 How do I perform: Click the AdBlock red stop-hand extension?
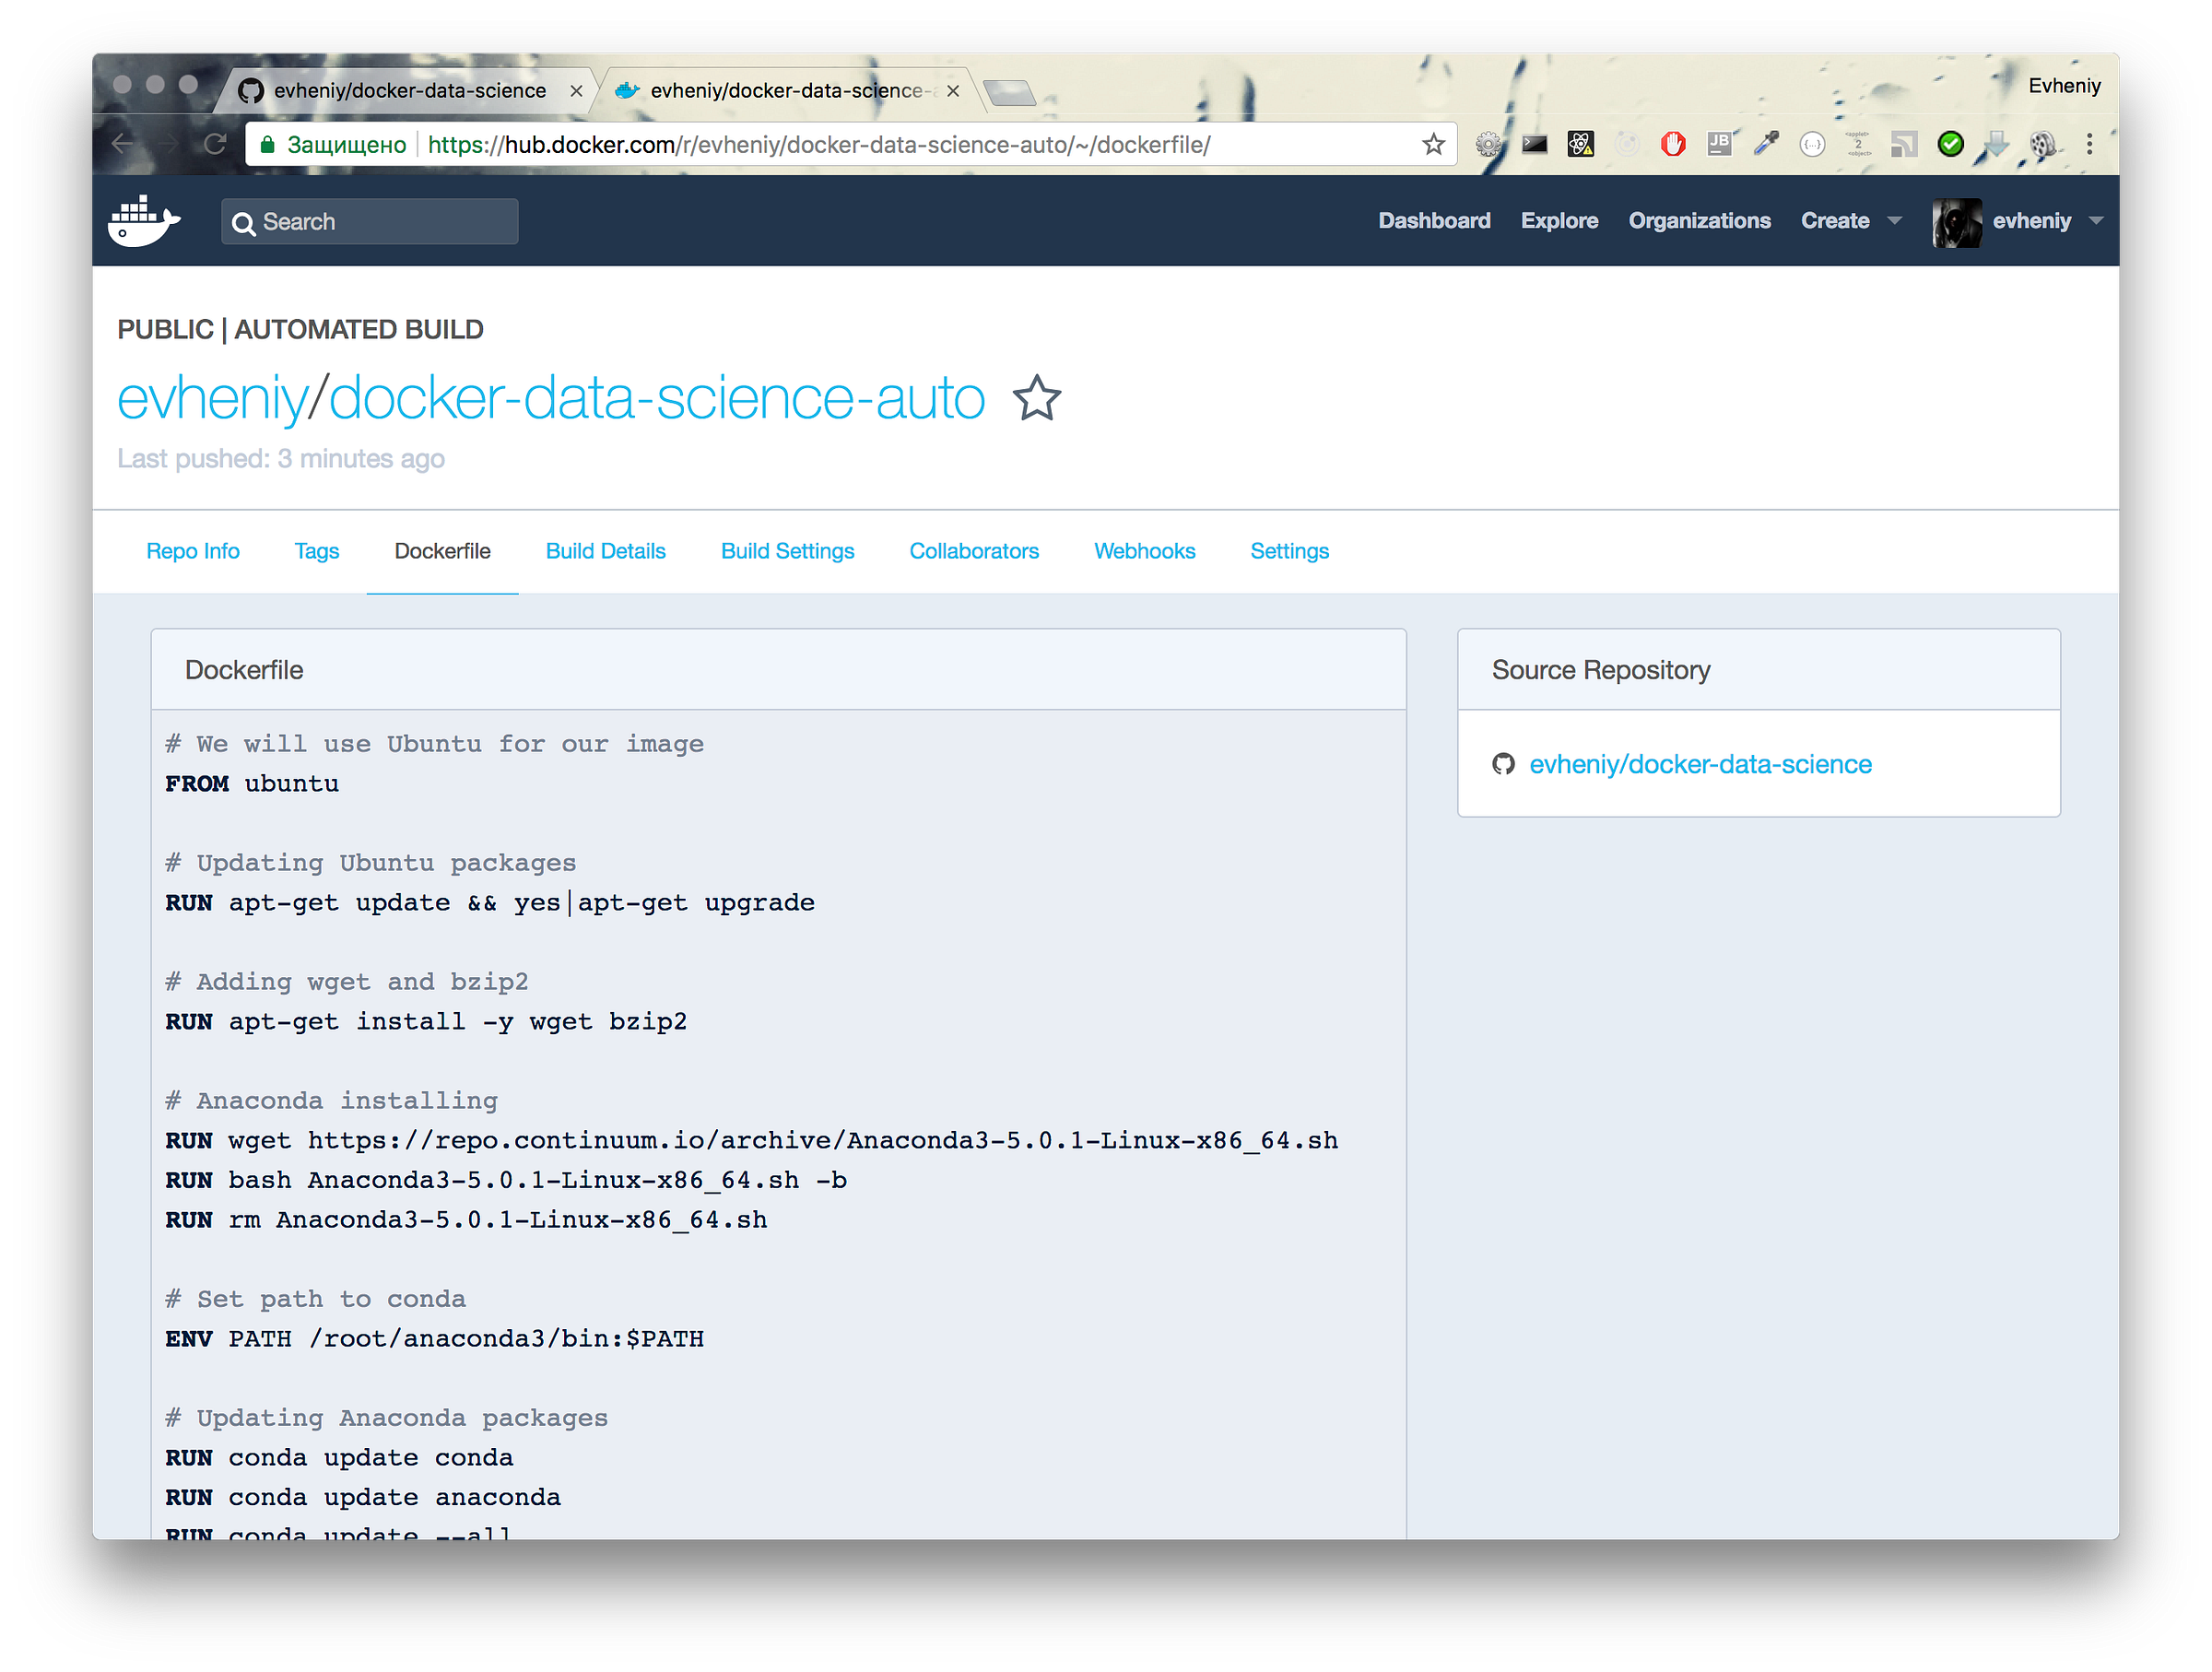(1673, 144)
